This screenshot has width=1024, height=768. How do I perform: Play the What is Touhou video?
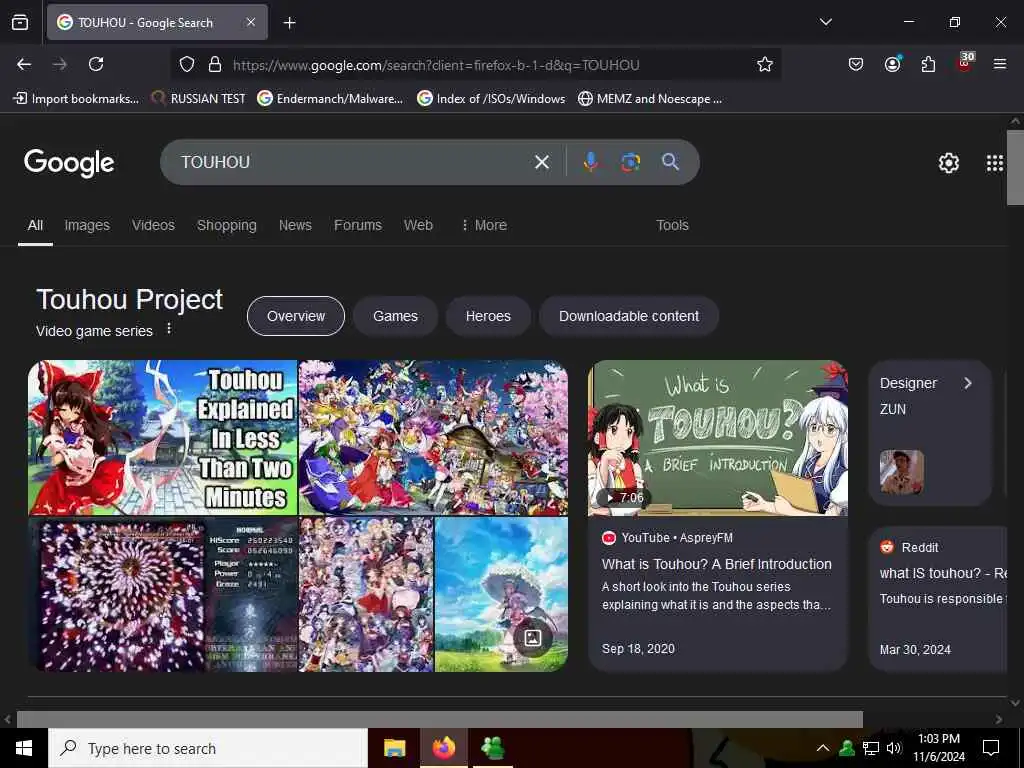coord(718,438)
